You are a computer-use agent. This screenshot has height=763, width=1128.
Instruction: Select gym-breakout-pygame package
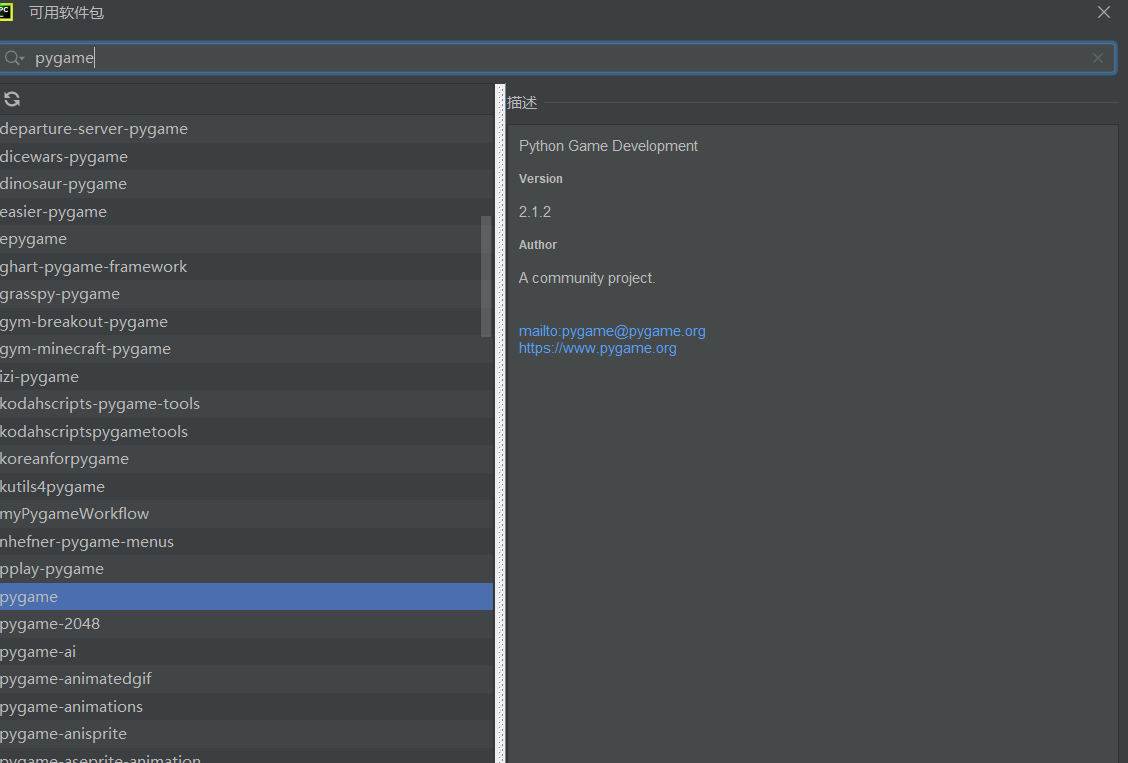[247, 321]
